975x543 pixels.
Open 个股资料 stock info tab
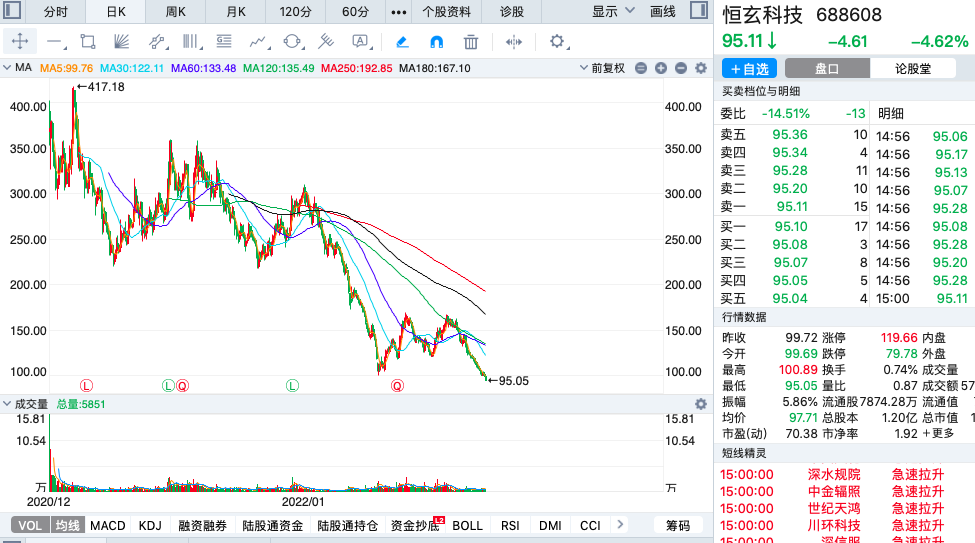[x=446, y=12]
